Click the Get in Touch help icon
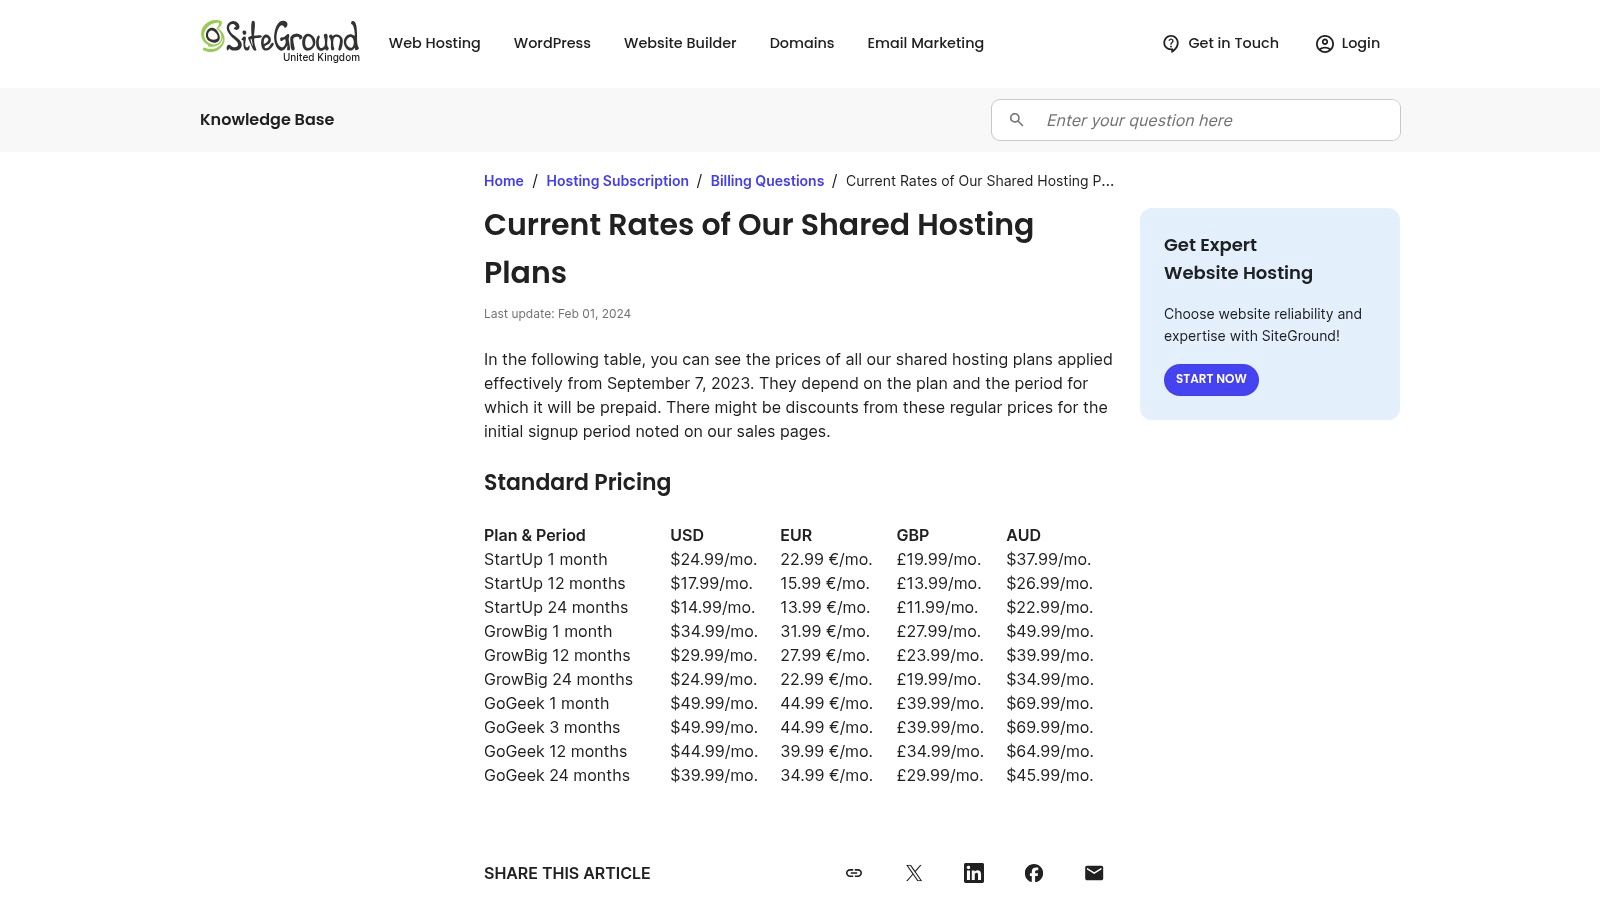Screen dimensions: 1600x900 coord(1171,43)
